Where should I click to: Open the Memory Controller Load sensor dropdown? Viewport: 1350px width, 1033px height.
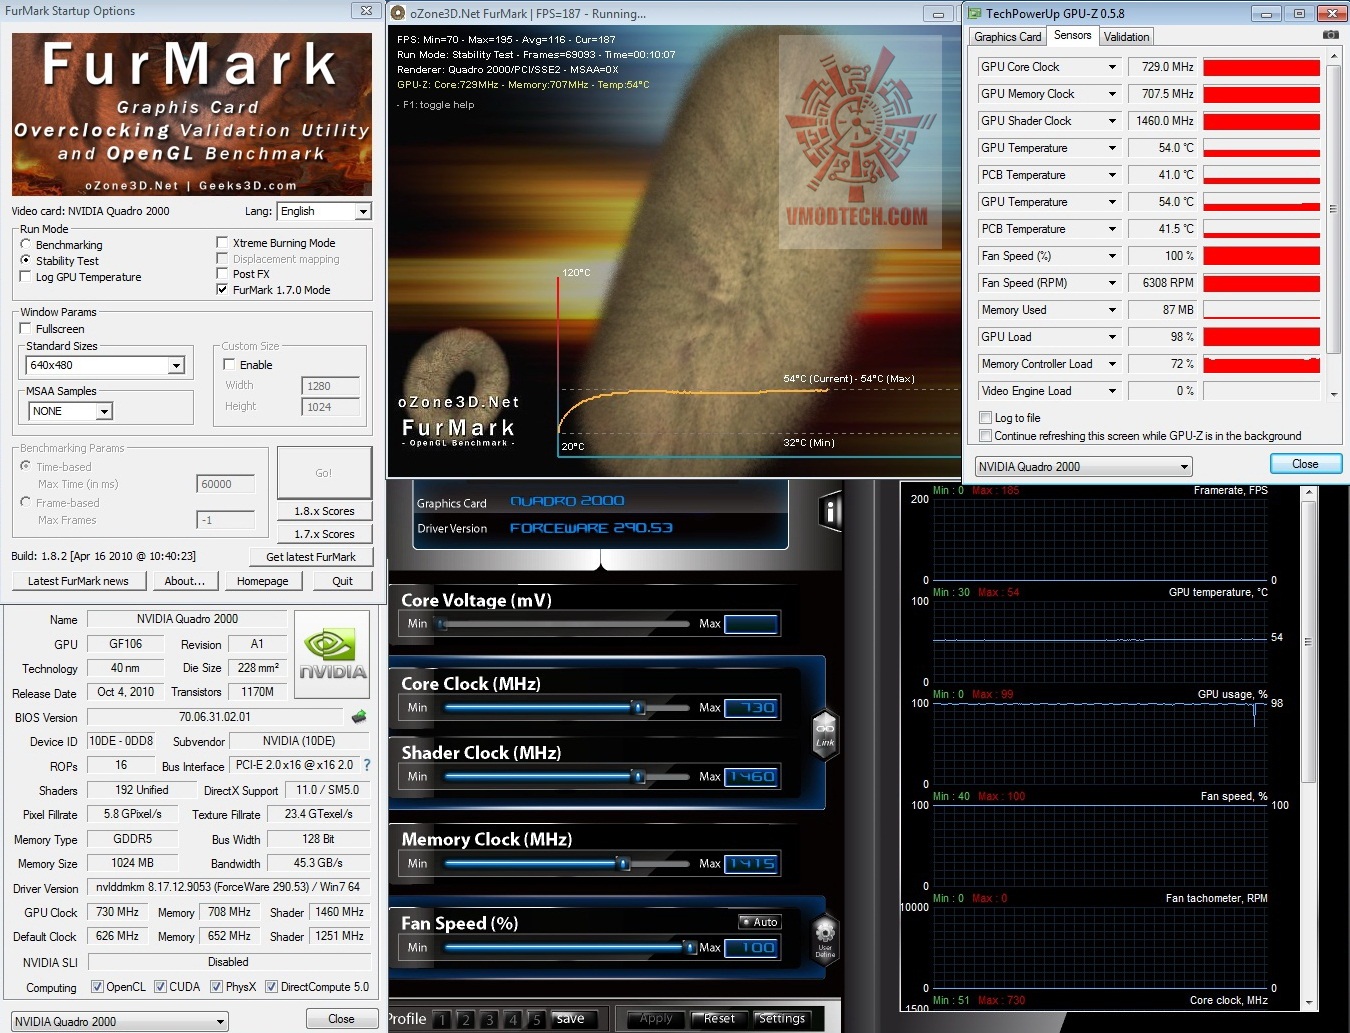1112,364
